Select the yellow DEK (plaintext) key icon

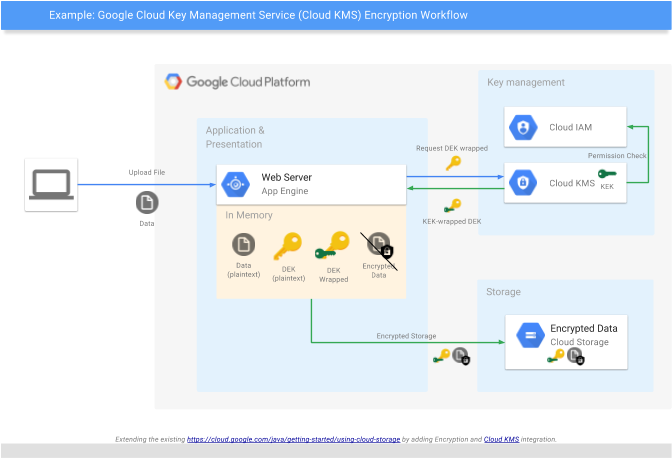coord(289,247)
